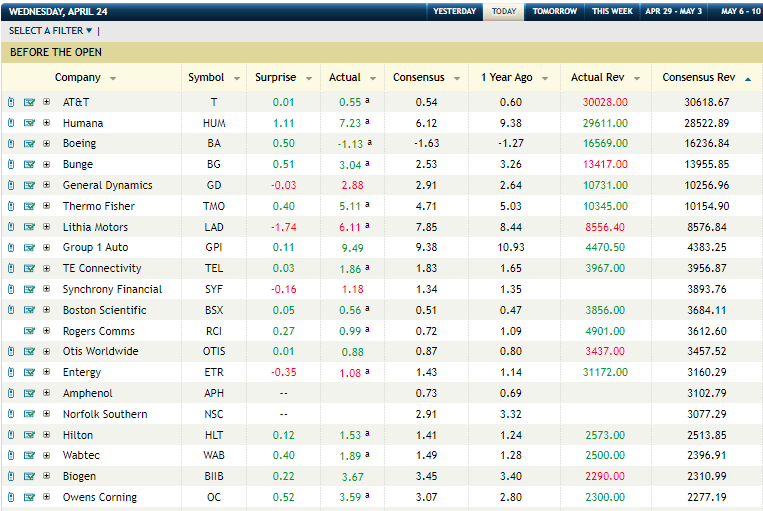Screen dimensions: 763x511
Task: Expand the Boeing row details
Action: coord(47,144)
